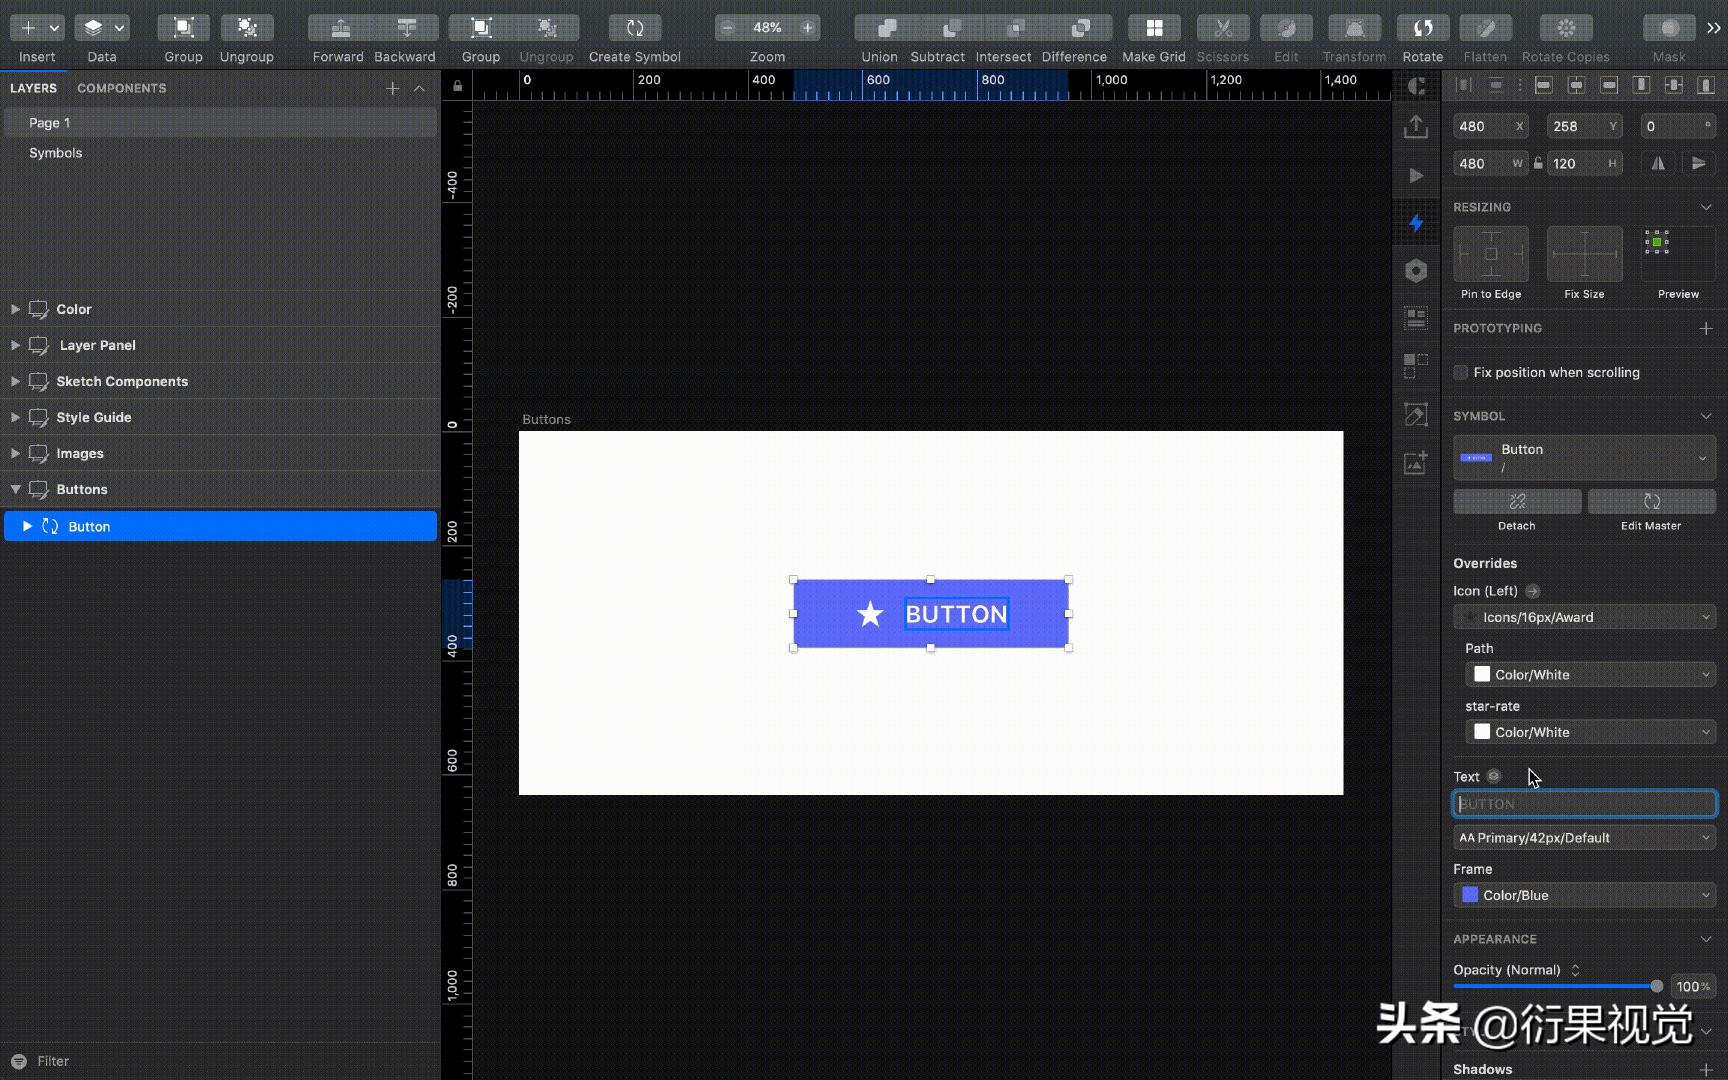Select Page 1 in pages list
Screen dimensions: 1728x1080
click(220, 123)
